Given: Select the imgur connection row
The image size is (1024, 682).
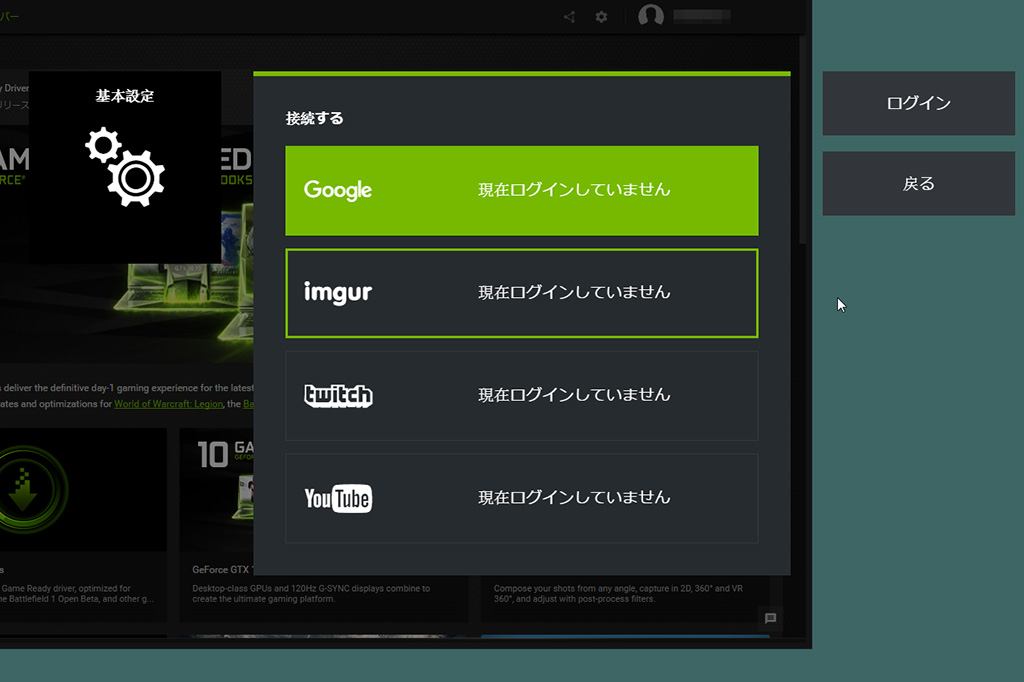Looking at the screenshot, I should pos(522,293).
